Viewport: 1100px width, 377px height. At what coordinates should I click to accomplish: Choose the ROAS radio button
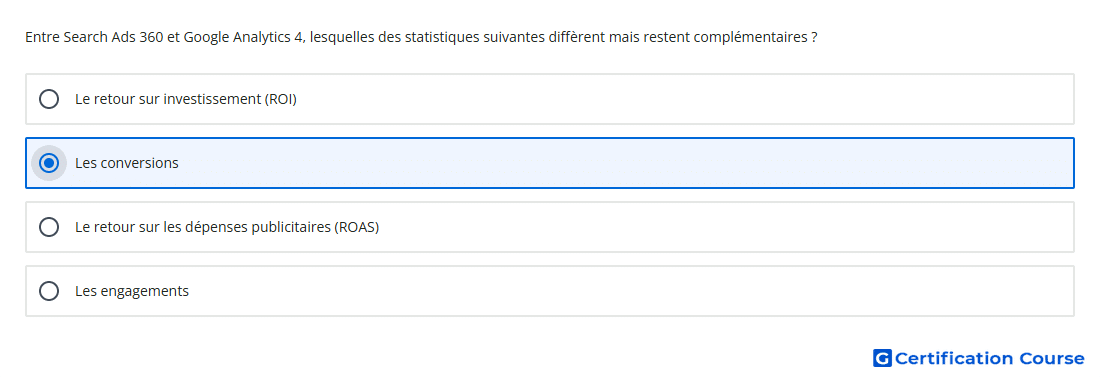pos(49,227)
